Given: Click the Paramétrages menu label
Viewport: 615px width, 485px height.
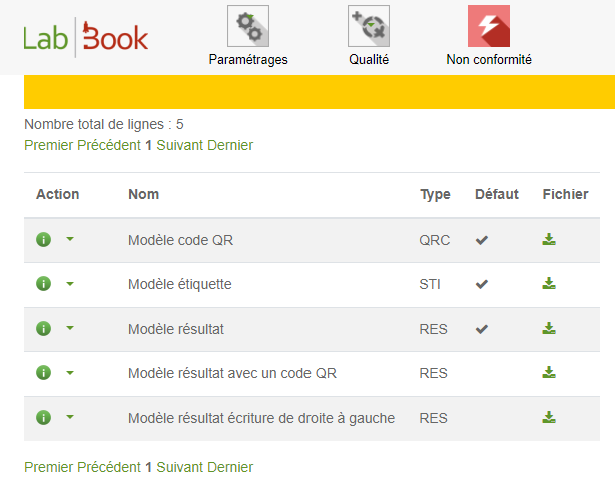Looking at the screenshot, I should (x=248, y=59).
